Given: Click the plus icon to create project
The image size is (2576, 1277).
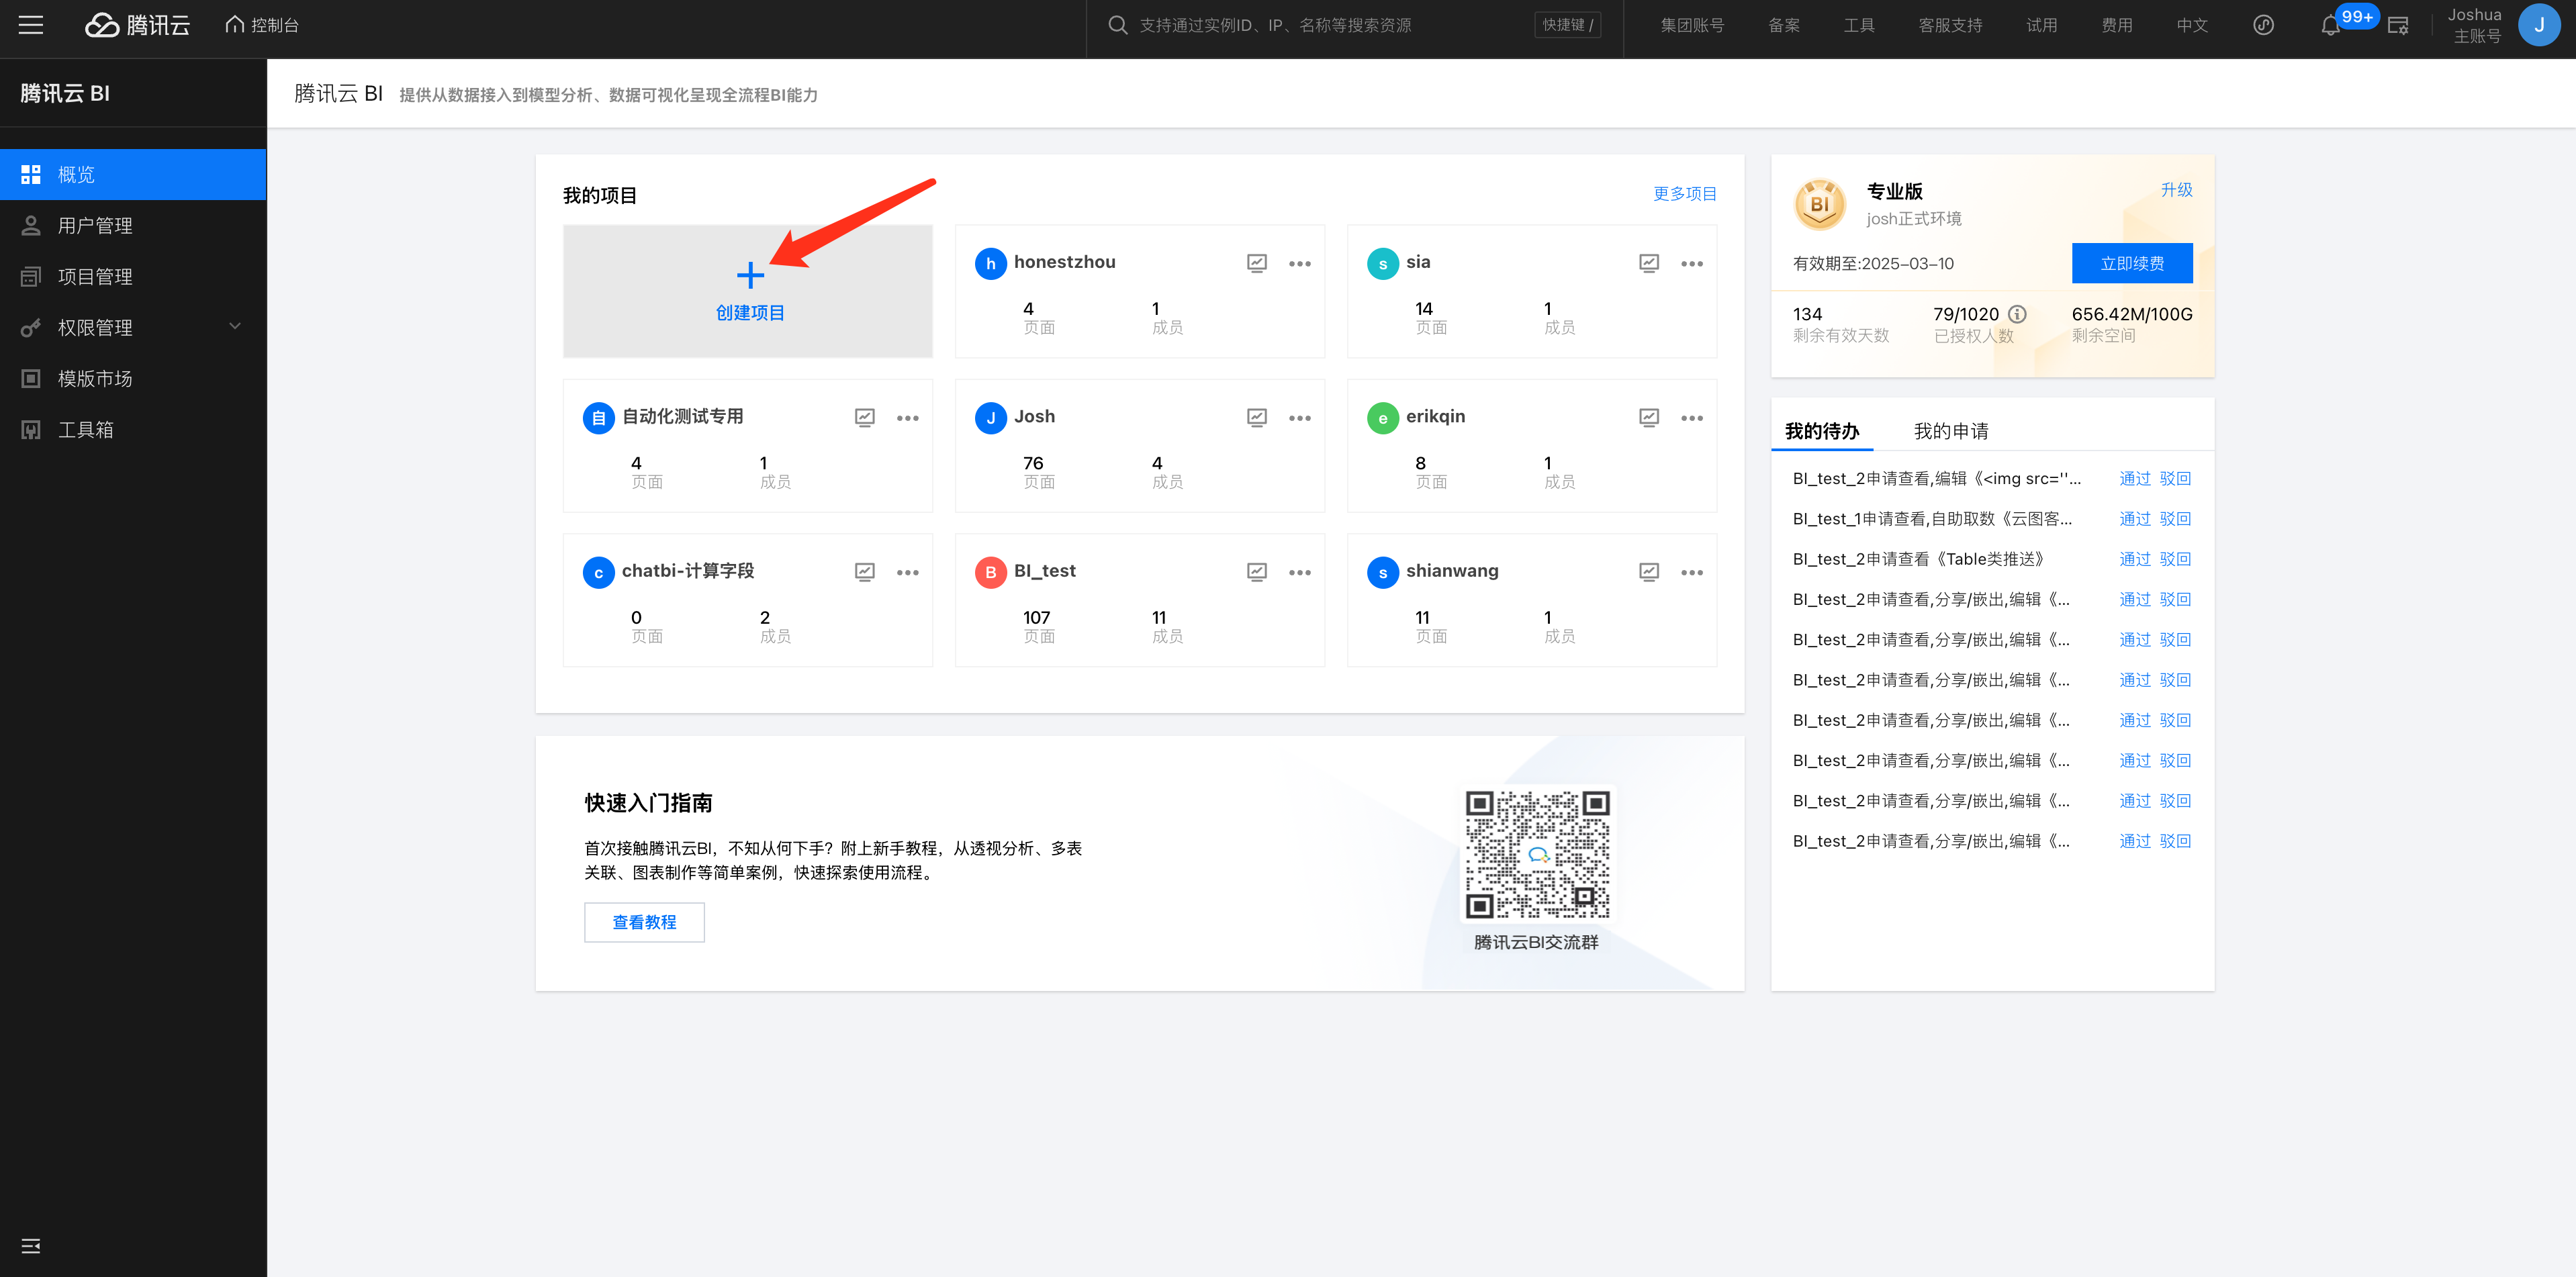Looking at the screenshot, I should (750, 275).
